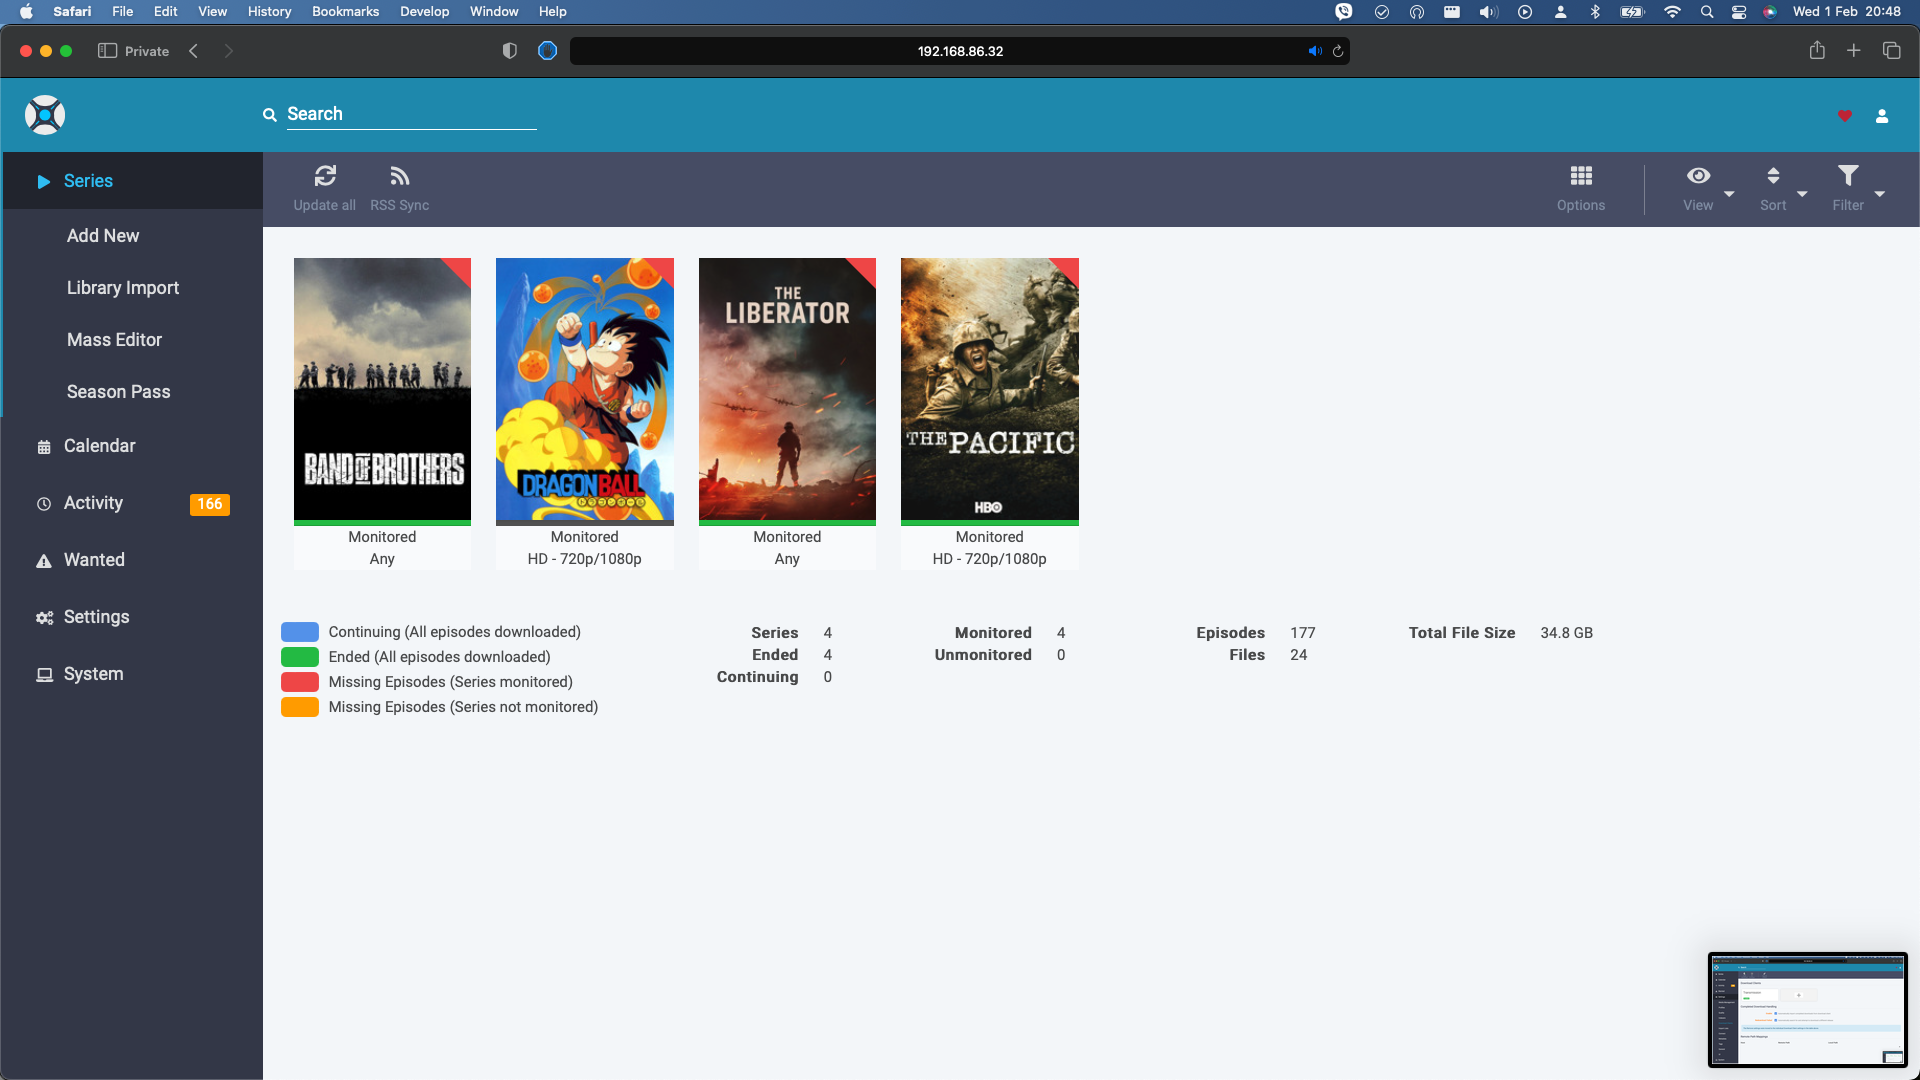This screenshot has width=1920, height=1080.
Task: Click the red Missing Episodes monitored swatch
Action: (x=300, y=682)
